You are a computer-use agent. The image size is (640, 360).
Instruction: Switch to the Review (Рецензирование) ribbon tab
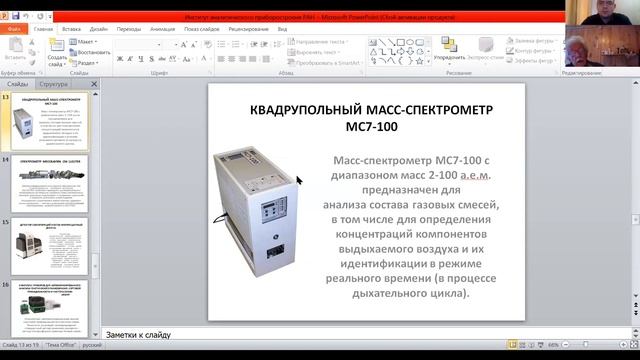point(249,29)
